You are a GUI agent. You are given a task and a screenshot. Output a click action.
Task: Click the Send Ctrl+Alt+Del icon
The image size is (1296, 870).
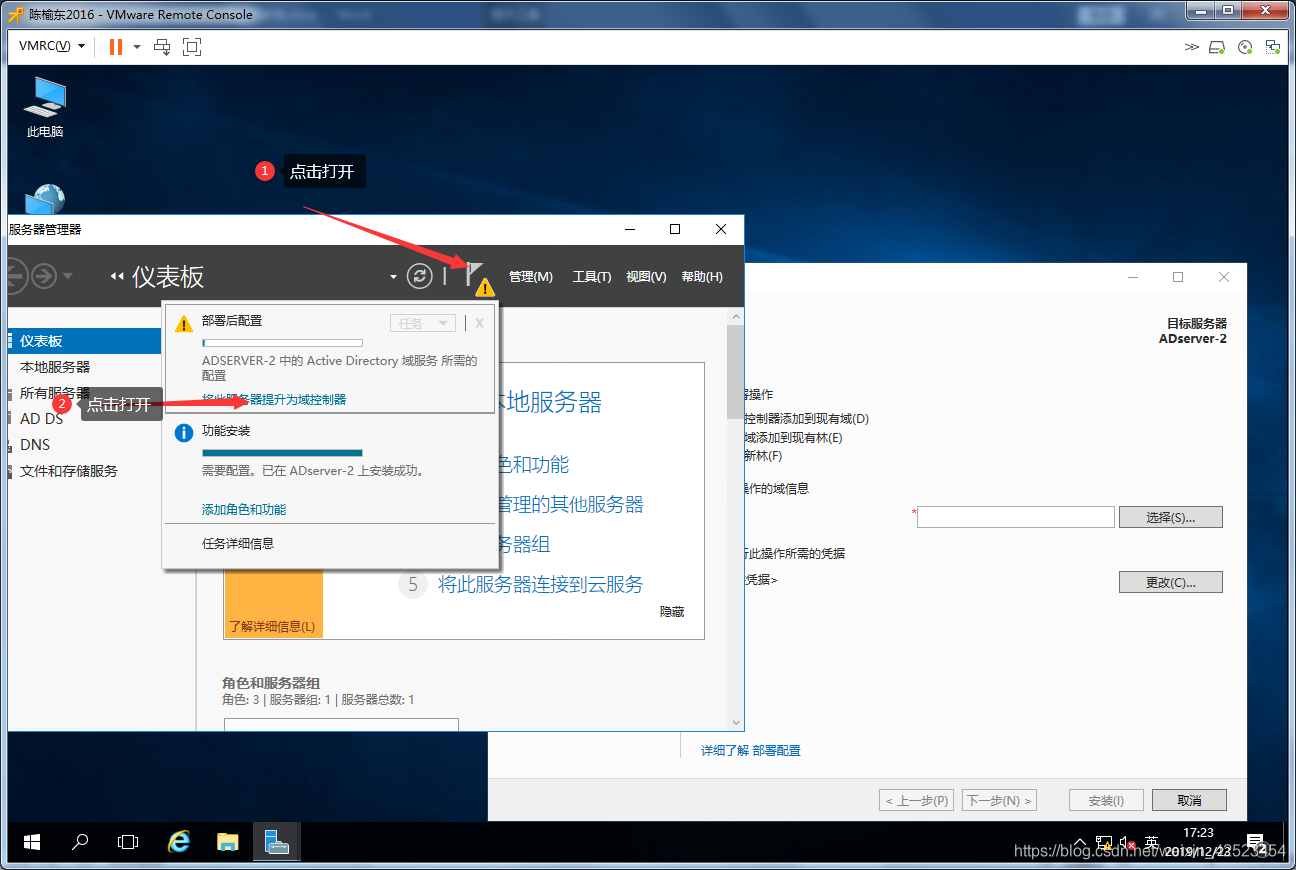click(x=162, y=47)
